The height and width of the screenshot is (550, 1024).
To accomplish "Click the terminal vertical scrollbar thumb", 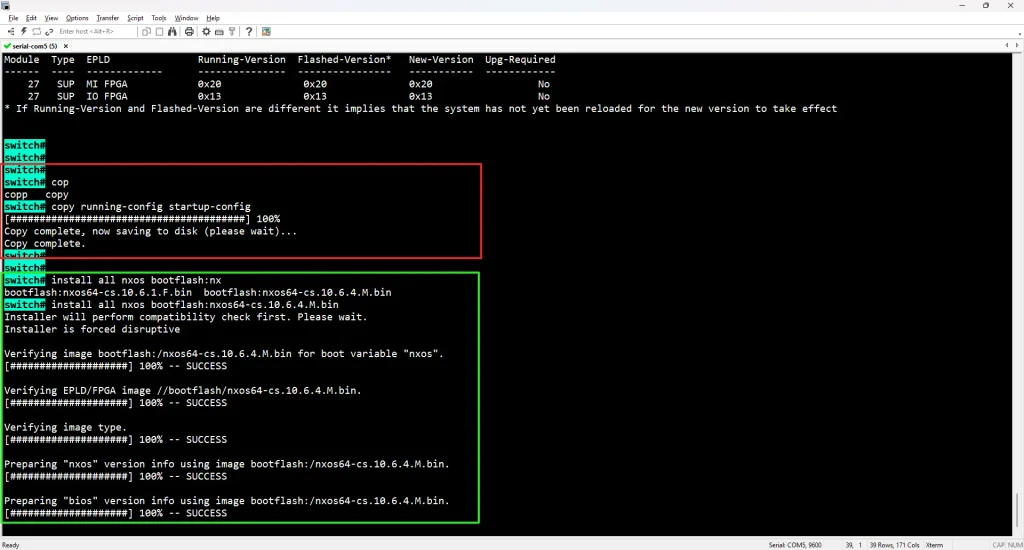I will click(x=1017, y=510).
